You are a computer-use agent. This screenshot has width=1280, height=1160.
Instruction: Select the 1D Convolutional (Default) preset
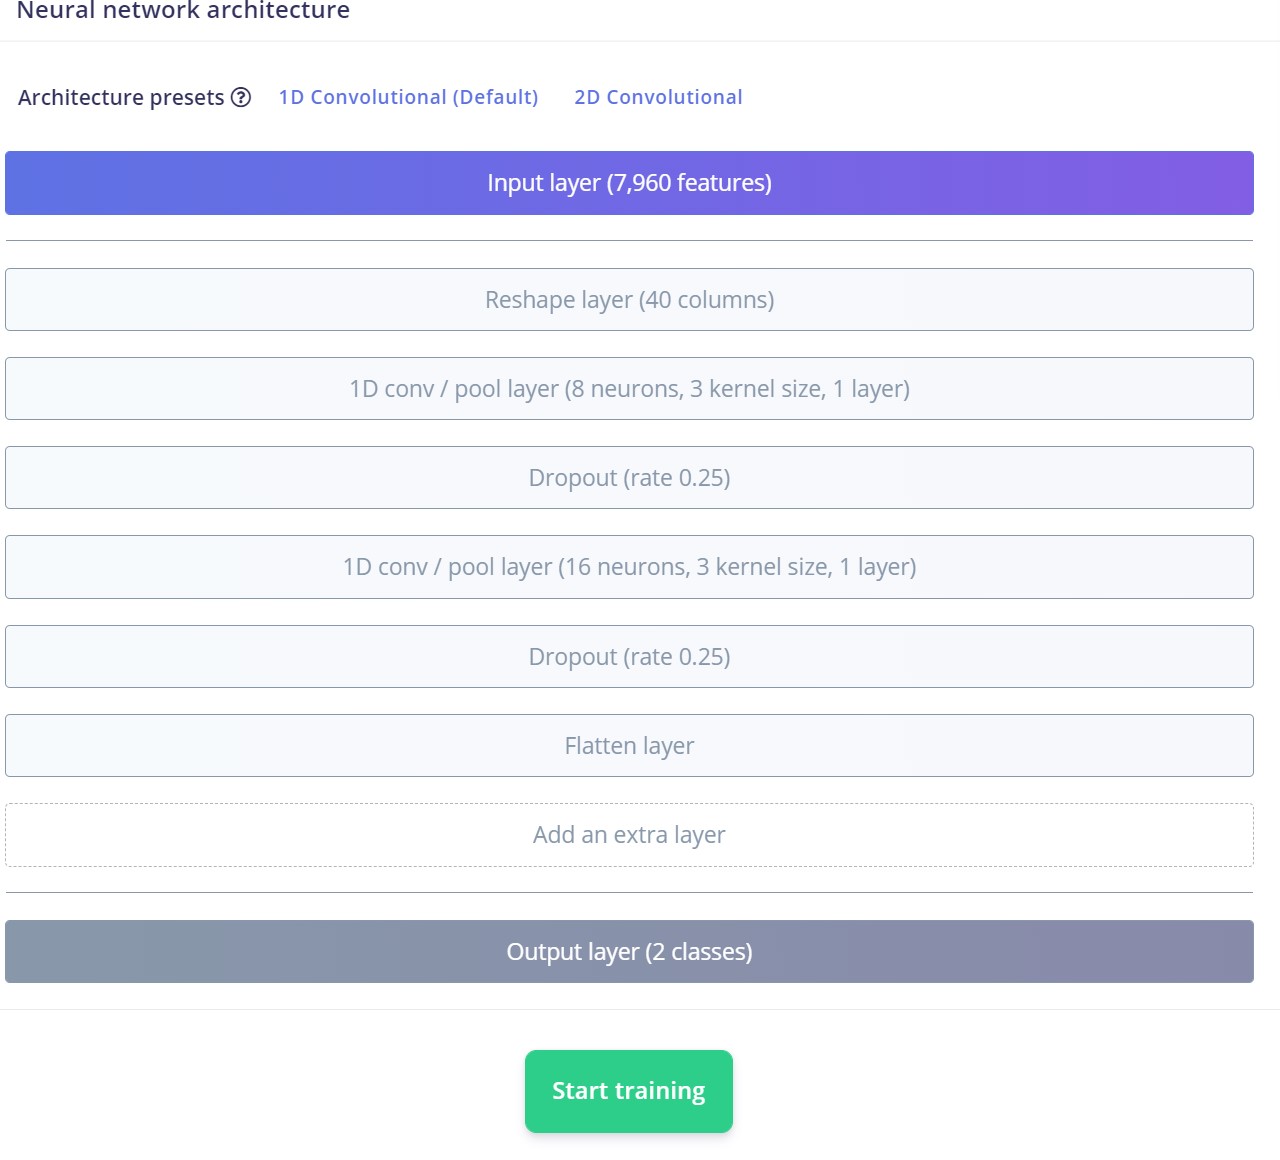[408, 97]
